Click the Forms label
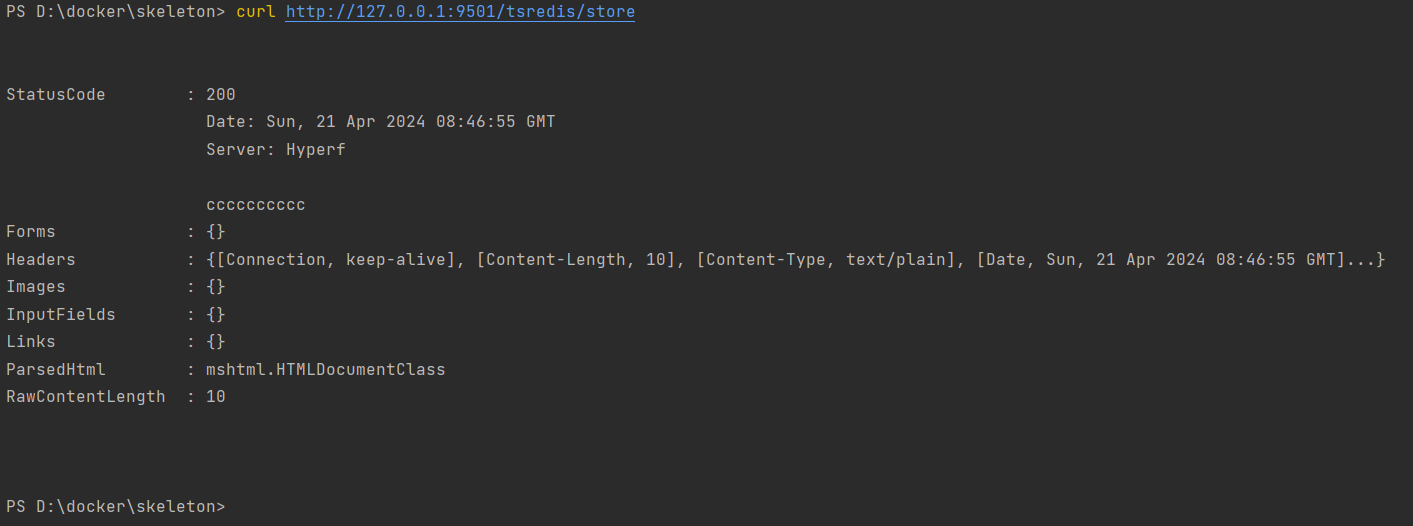Image resolution: width=1413 pixels, height=526 pixels. pyautogui.click(x=31, y=232)
